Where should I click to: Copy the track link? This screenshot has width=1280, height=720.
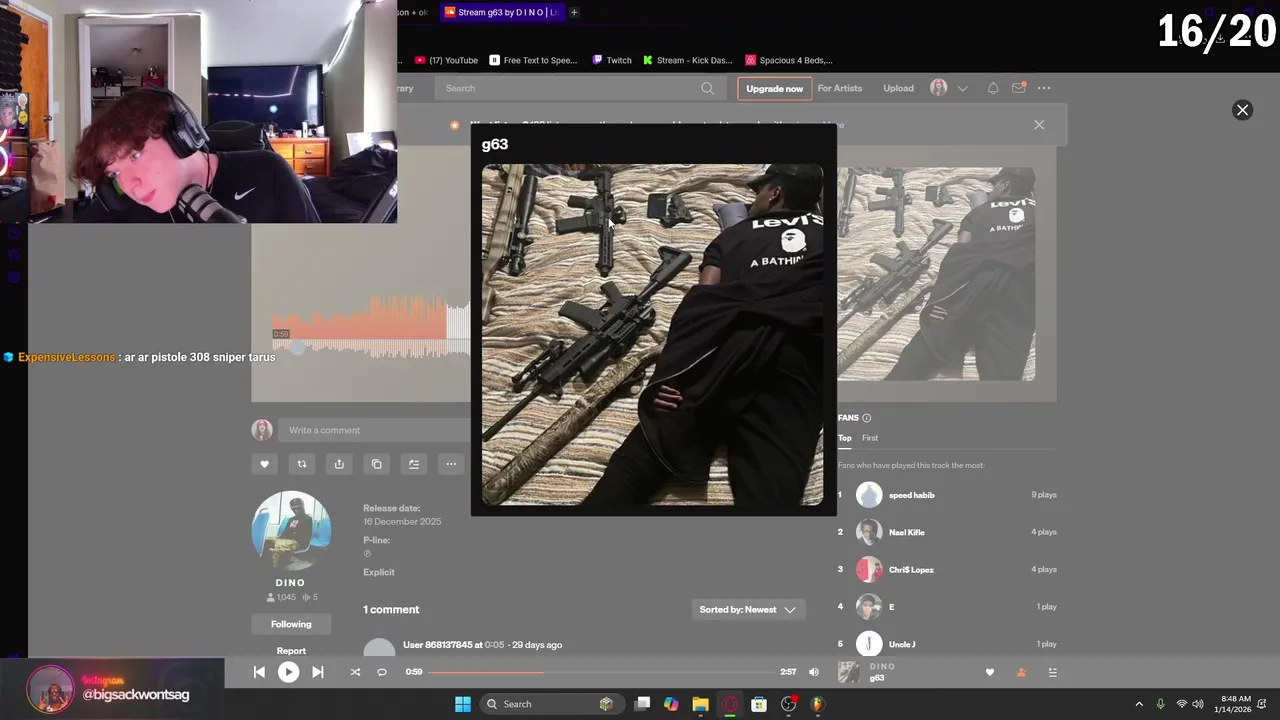pyautogui.click(x=376, y=464)
